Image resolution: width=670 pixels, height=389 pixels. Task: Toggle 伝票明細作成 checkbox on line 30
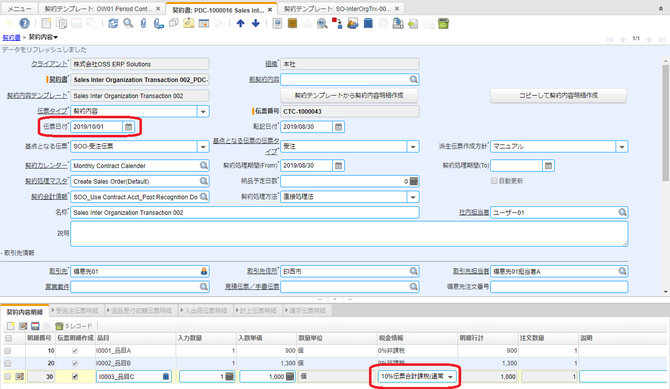pos(75,376)
